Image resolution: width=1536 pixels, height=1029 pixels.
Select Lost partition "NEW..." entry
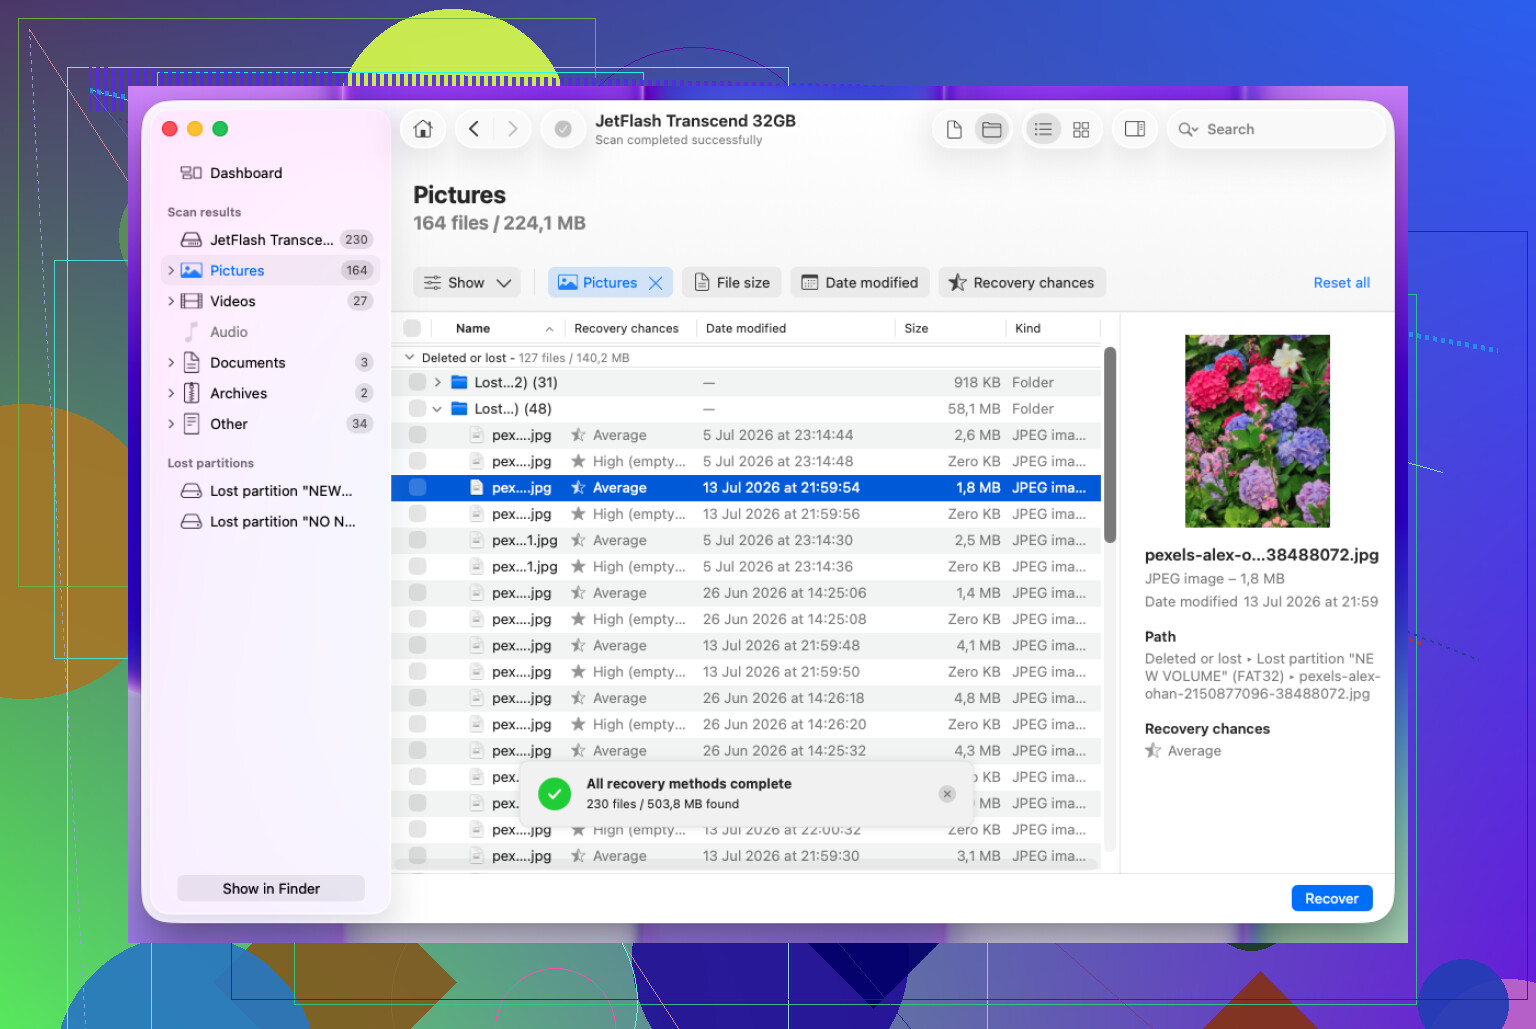271,491
